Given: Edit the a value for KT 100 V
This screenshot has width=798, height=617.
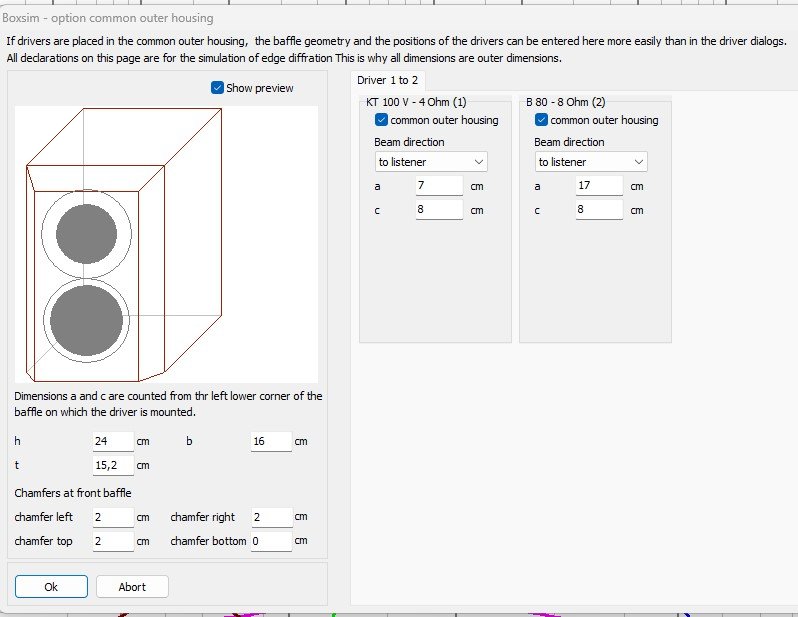Looking at the screenshot, I should click(439, 185).
